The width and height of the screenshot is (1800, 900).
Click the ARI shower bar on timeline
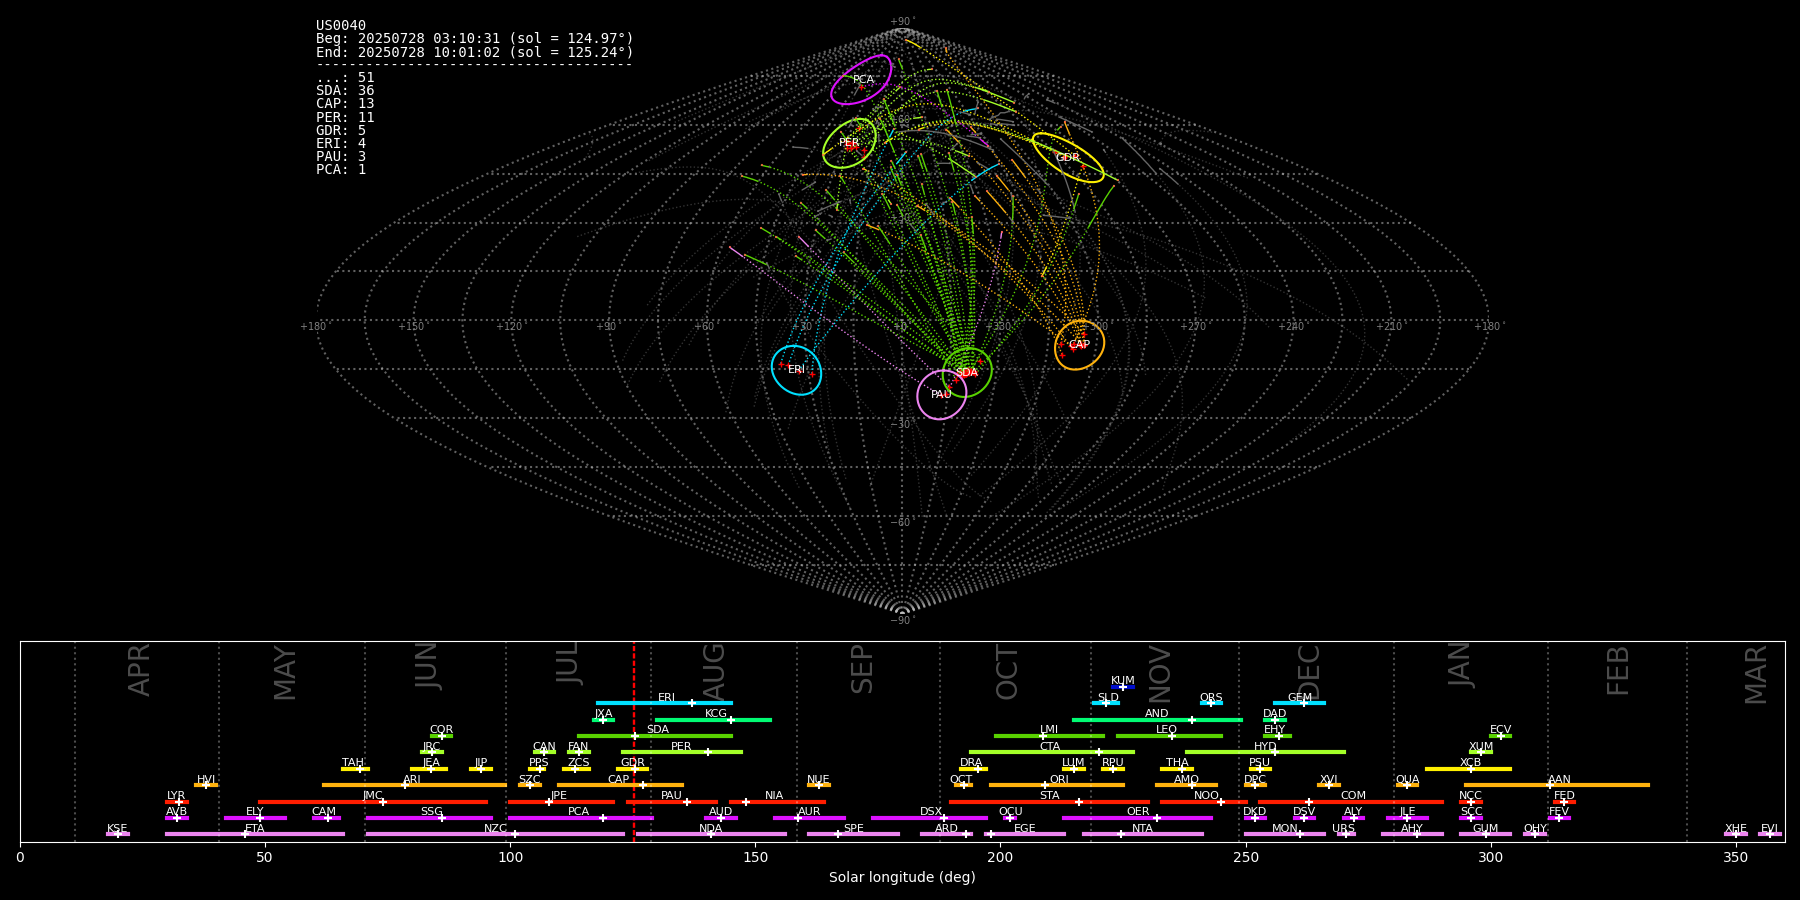(414, 785)
